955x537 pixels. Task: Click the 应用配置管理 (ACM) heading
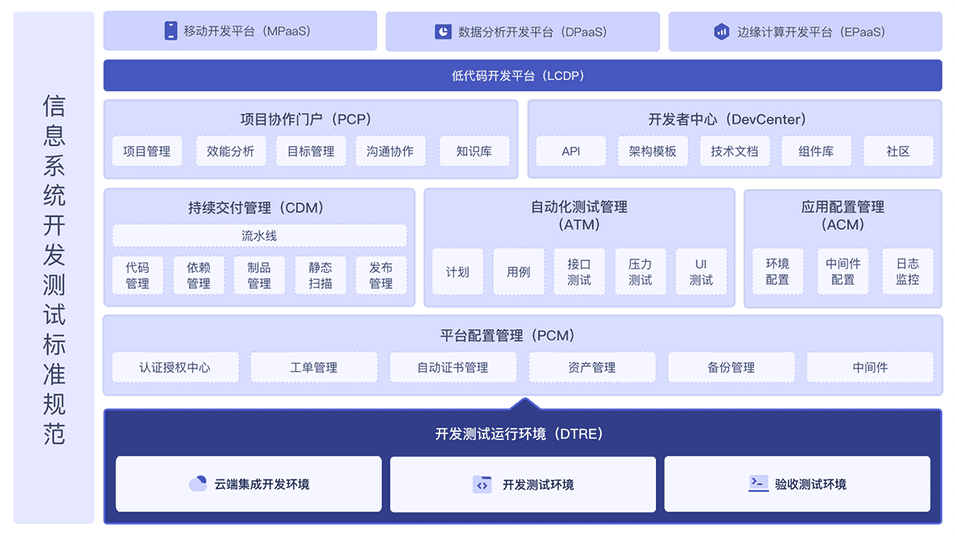tap(843, 216)
